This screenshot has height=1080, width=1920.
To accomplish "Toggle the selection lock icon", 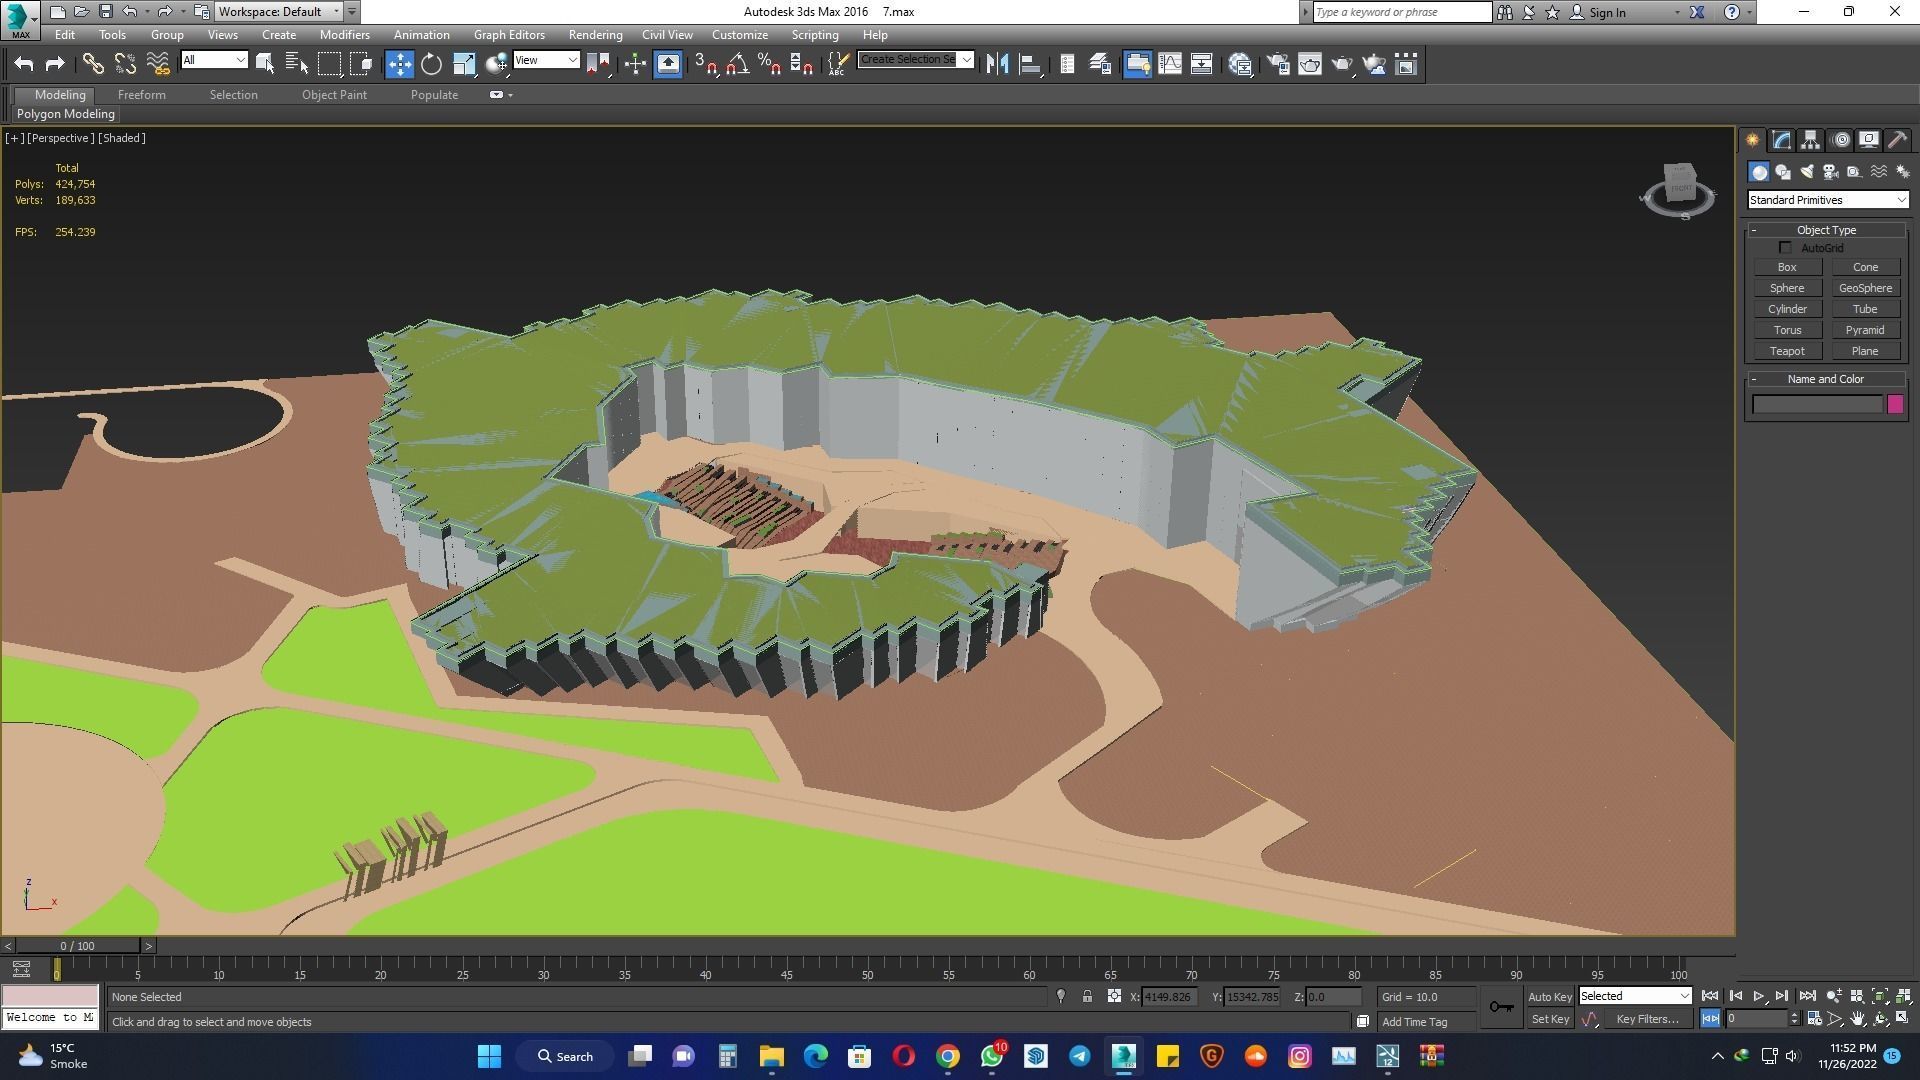I will click(1087, 997).
